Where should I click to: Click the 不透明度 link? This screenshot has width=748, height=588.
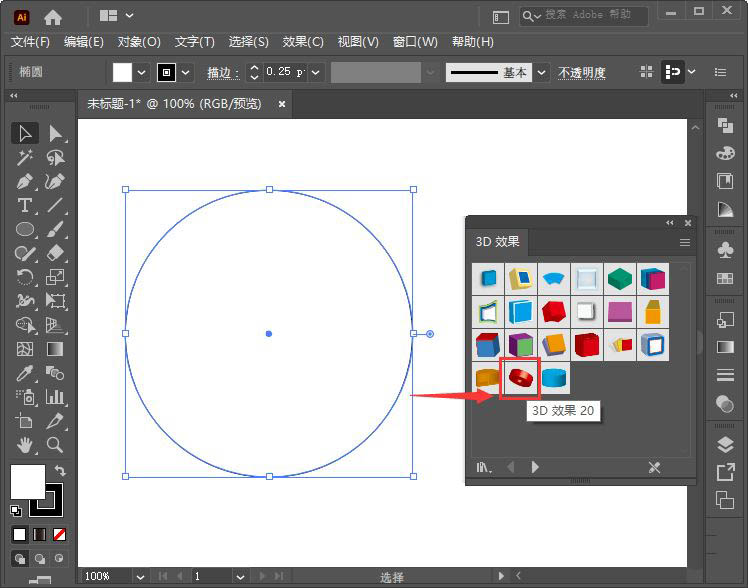(x=581, y=73)
